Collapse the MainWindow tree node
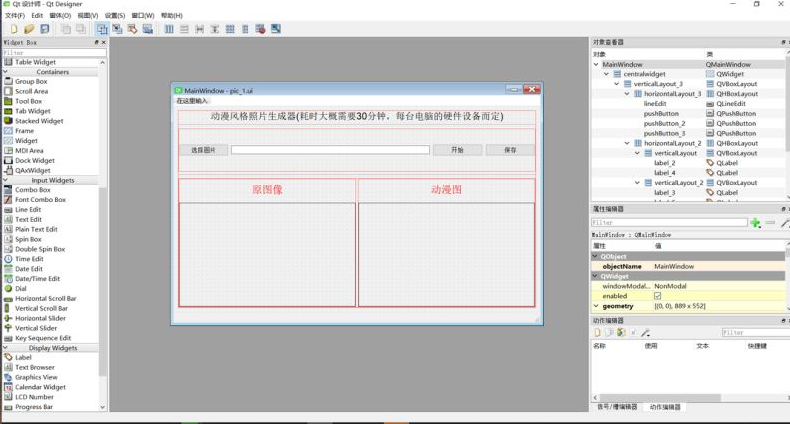The width and height of the screenshot is (790, 424). click(596, 64)
